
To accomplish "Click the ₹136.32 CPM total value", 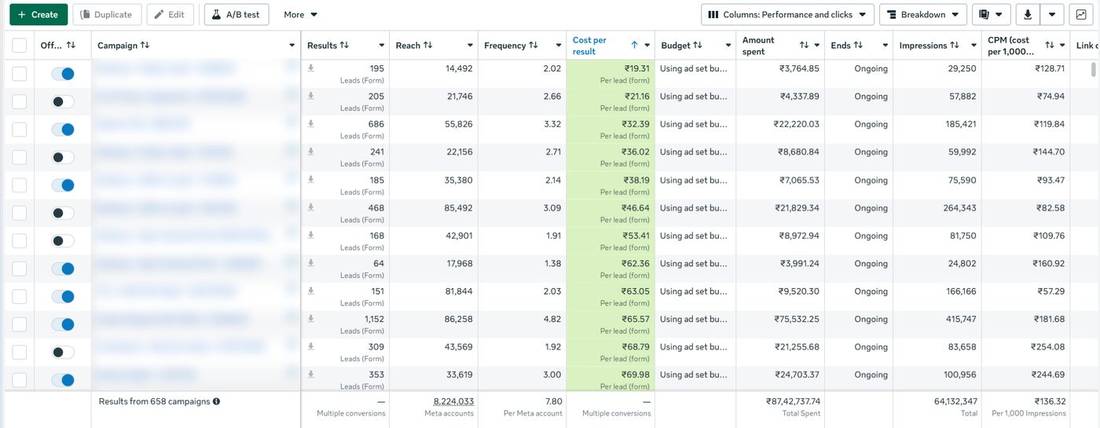I will coord(1049,401).
